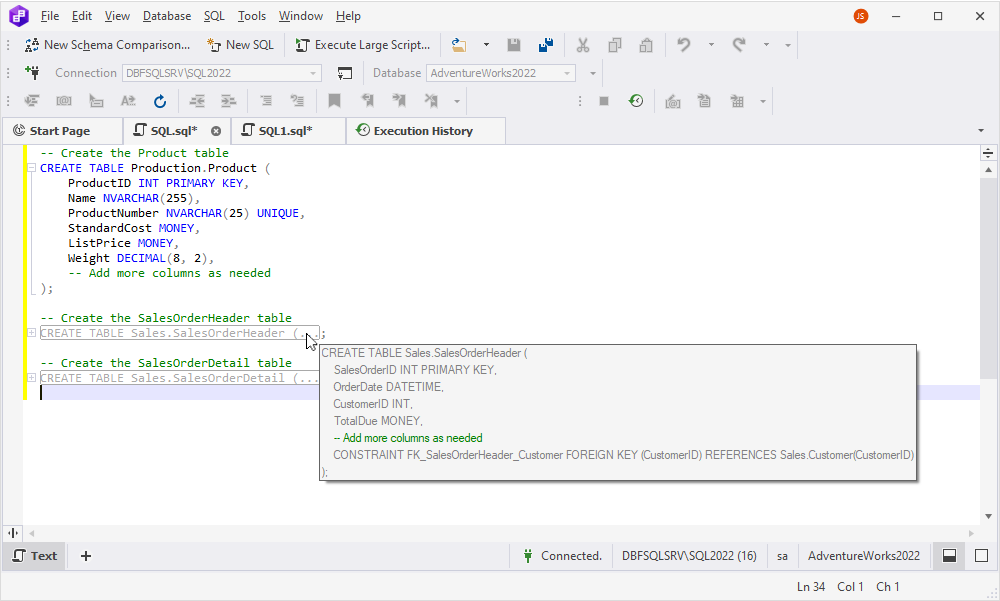1000x601 pixels.
Task: Click the plus button beside Text tab
Action: (x=85, y=556)
